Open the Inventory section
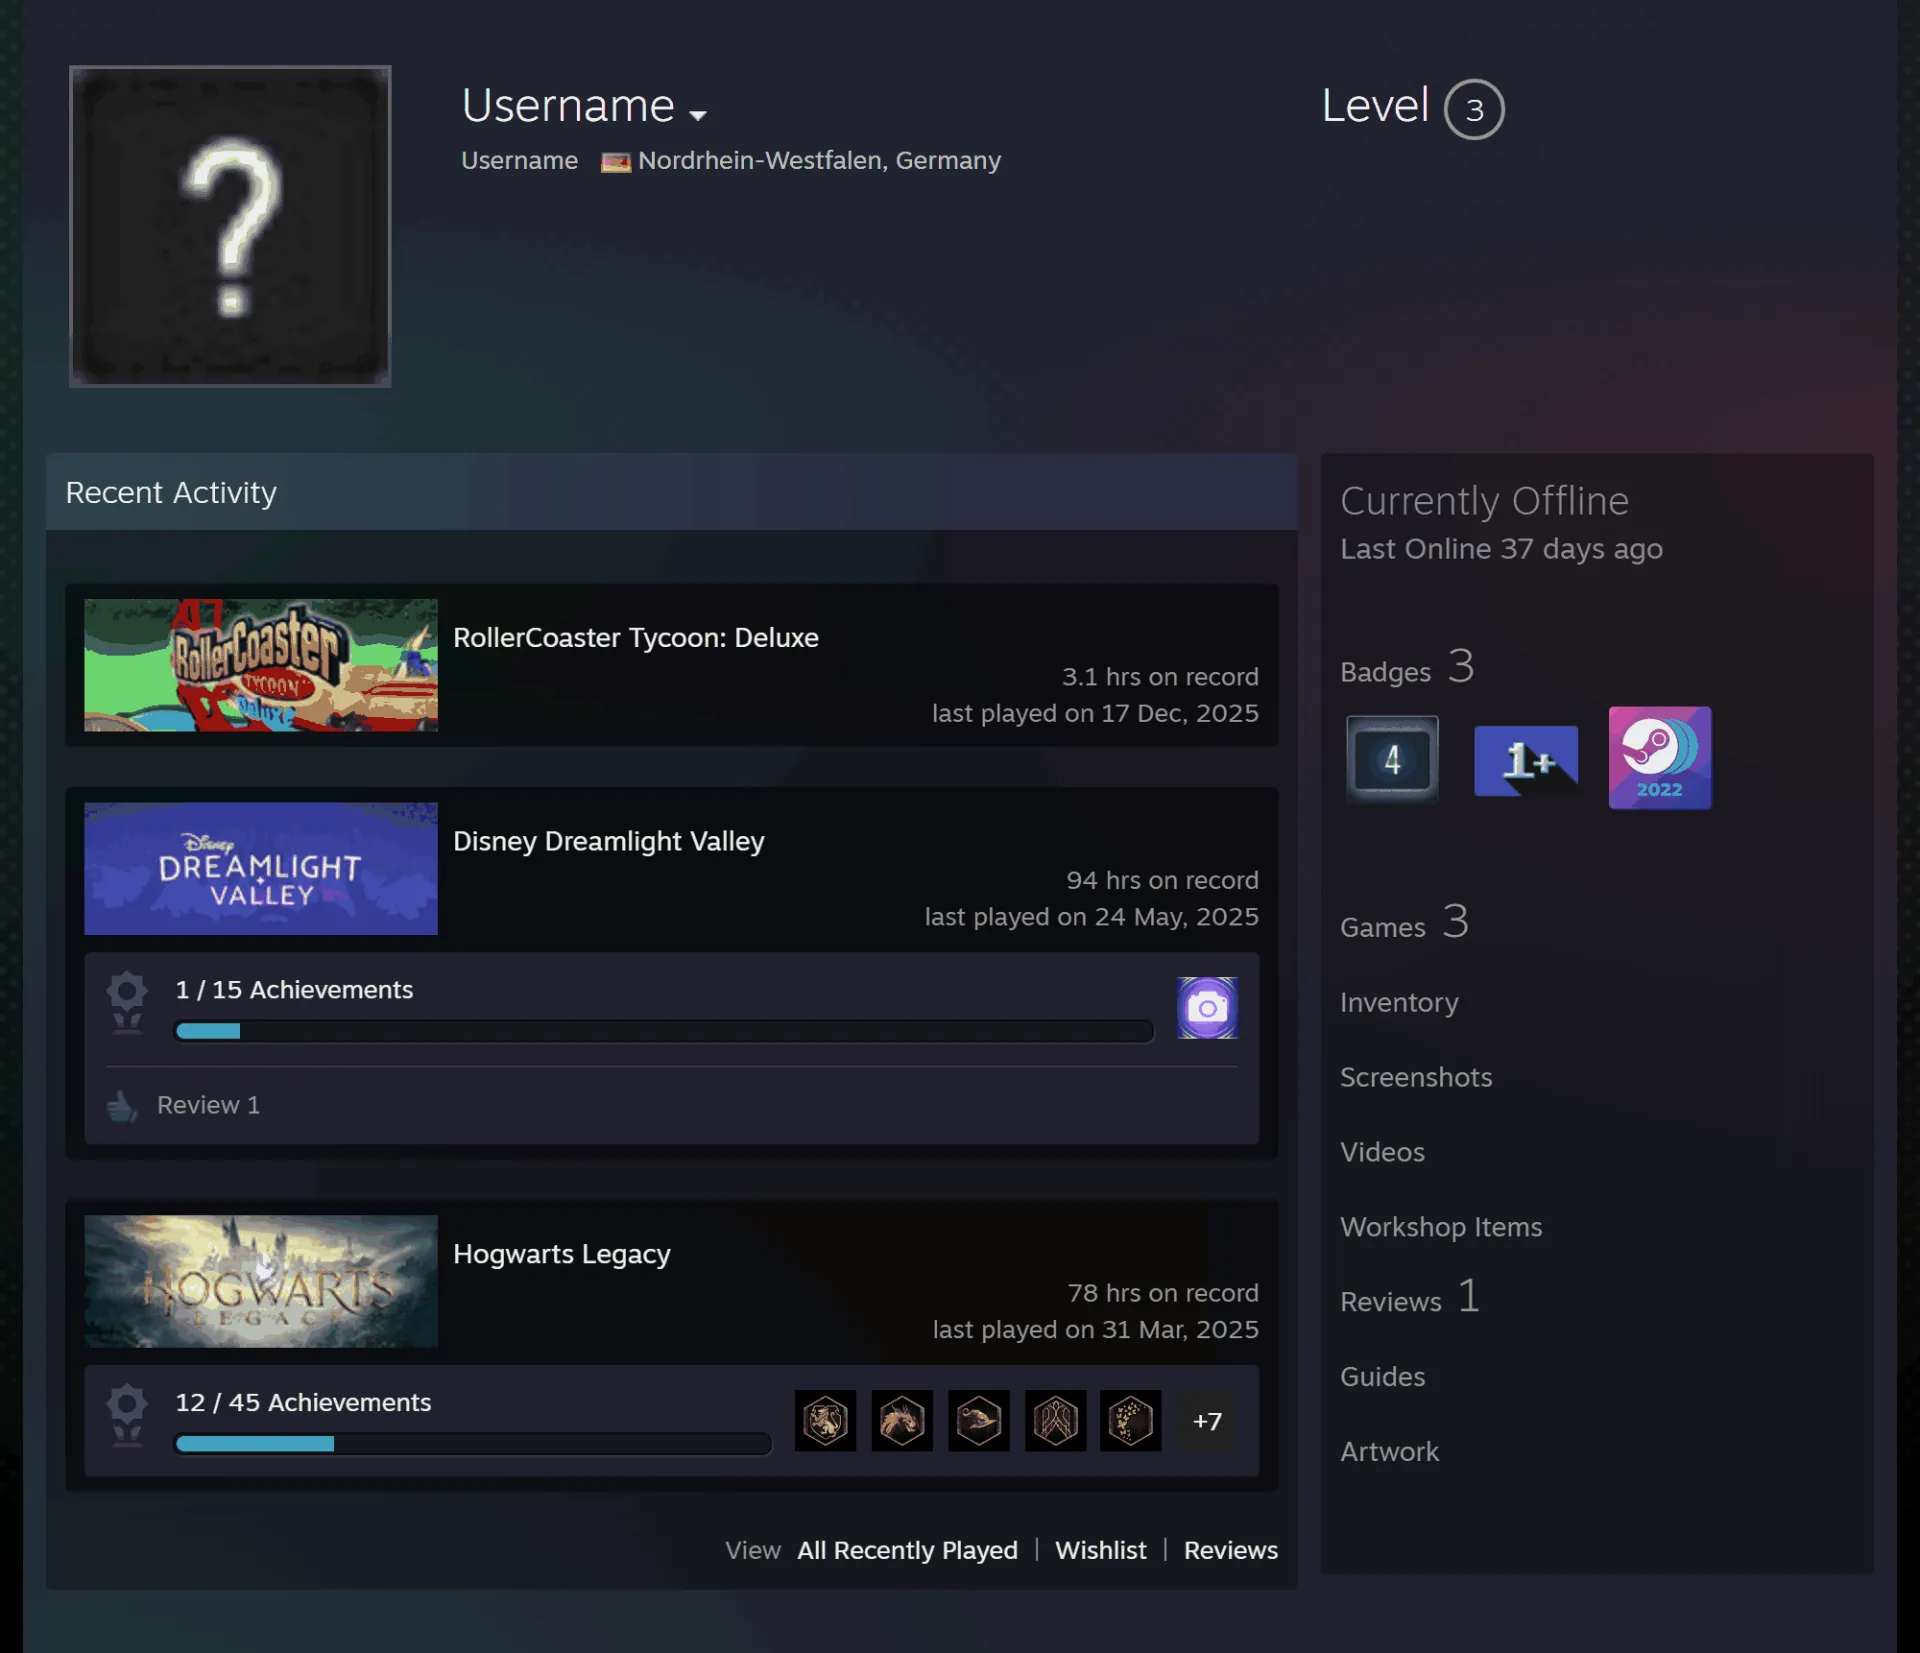Screen dimensions: 1920x1653 [1399, 1002]
